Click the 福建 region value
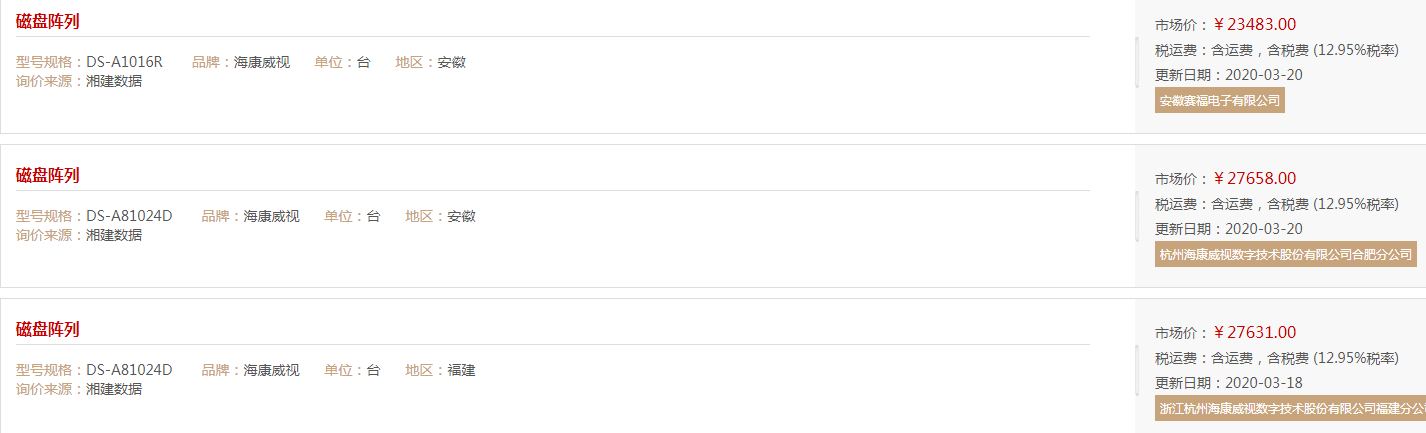This screenshot has height=433, width=1426. pos(461,370)
